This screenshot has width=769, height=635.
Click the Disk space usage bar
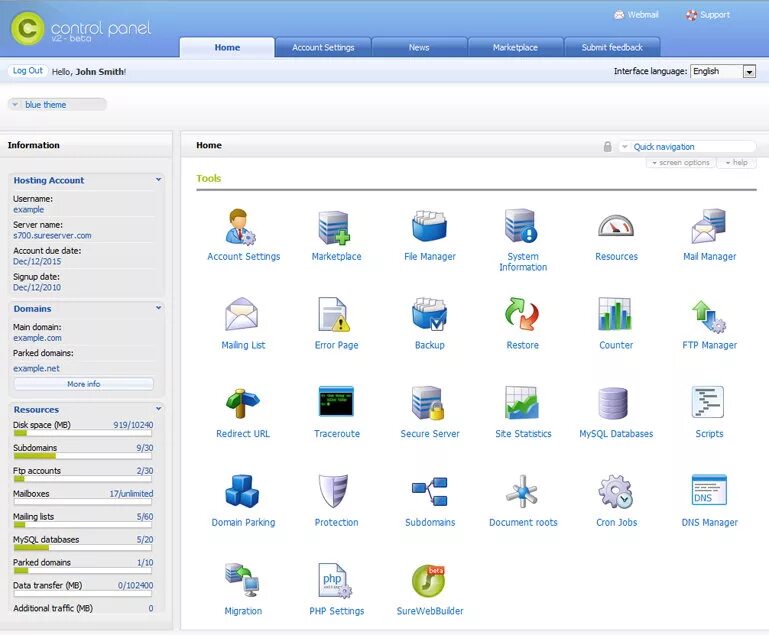point(82,433)
